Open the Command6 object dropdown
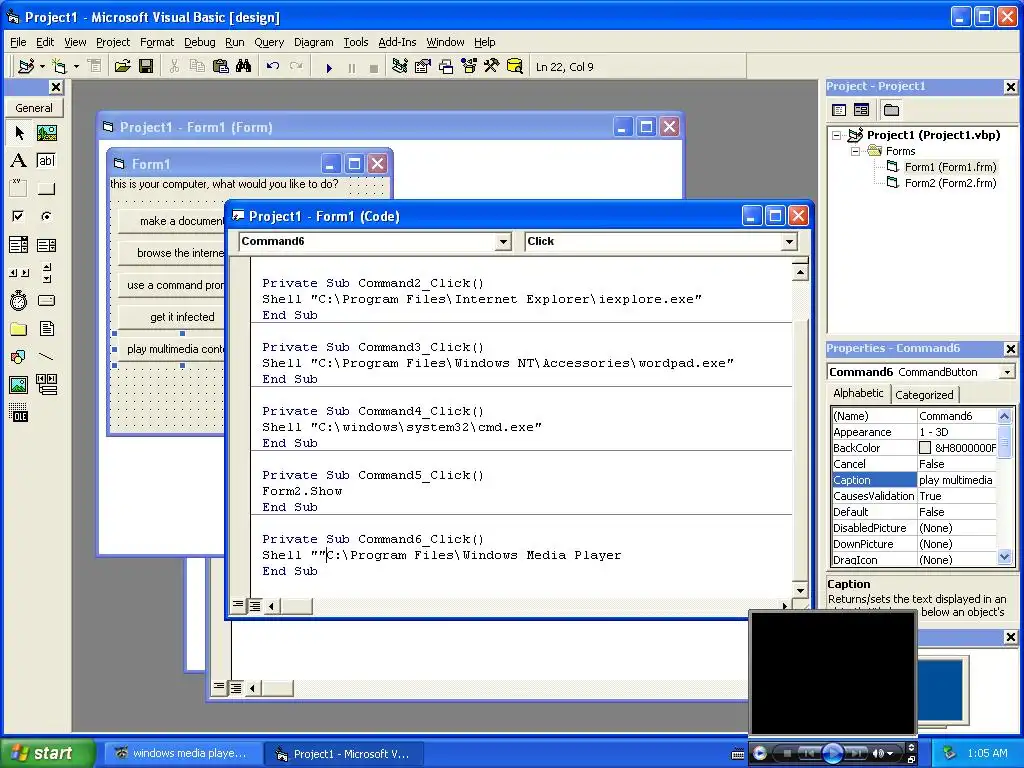The image size is (1024, 768). tap(503, 242)
